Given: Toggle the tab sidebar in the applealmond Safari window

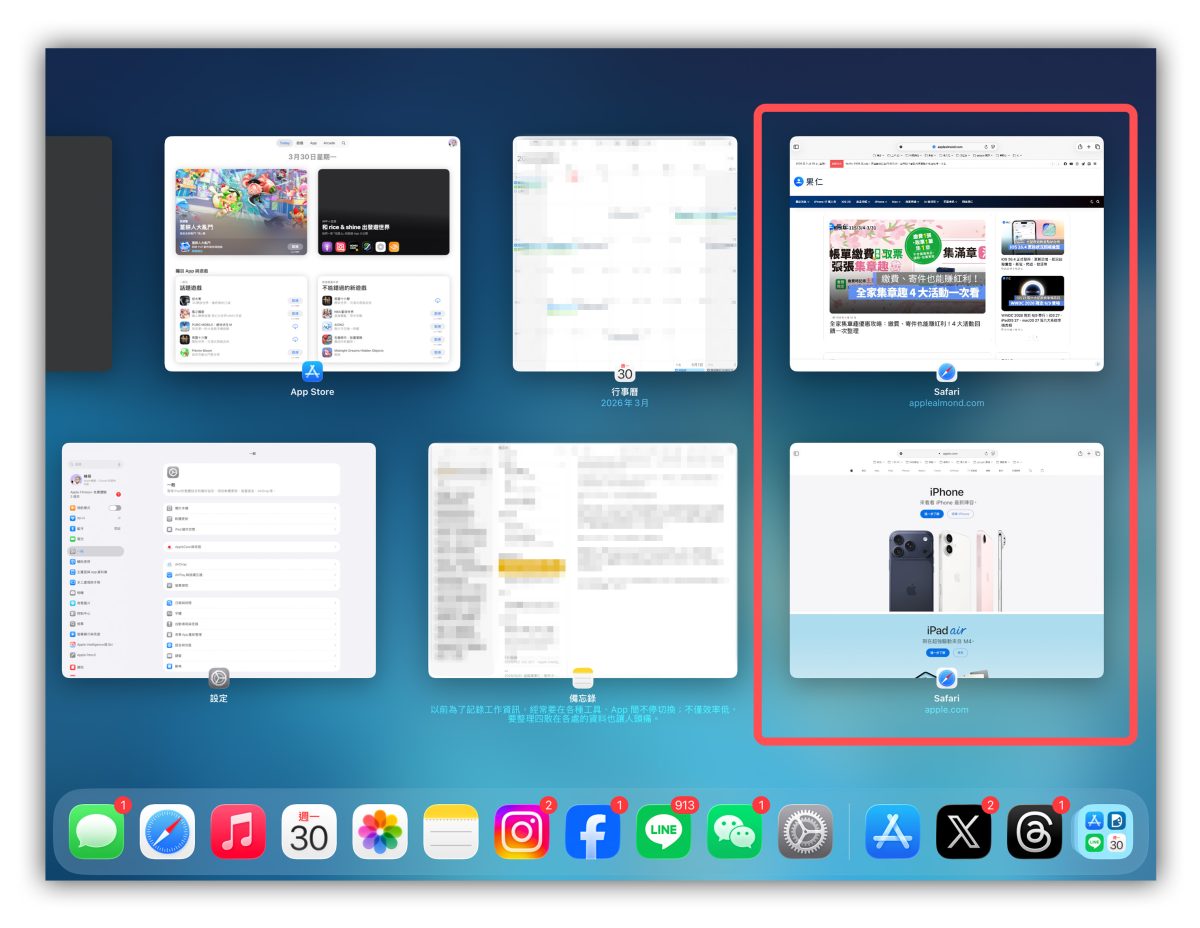Looking at the screenshot, I should pos(796,146).
